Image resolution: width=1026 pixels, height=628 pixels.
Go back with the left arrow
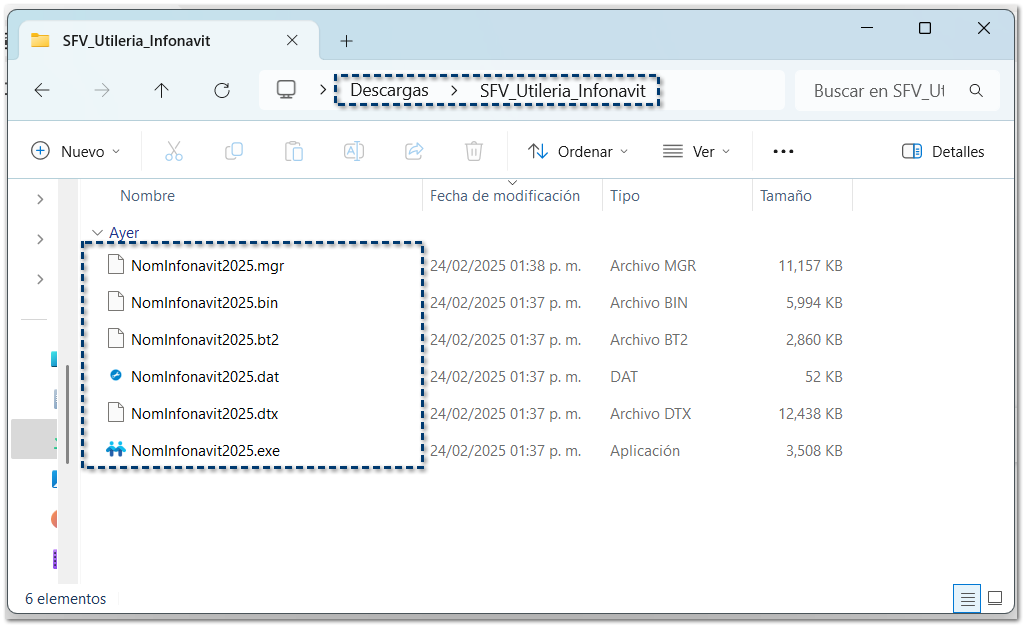[x=42, y=90]
